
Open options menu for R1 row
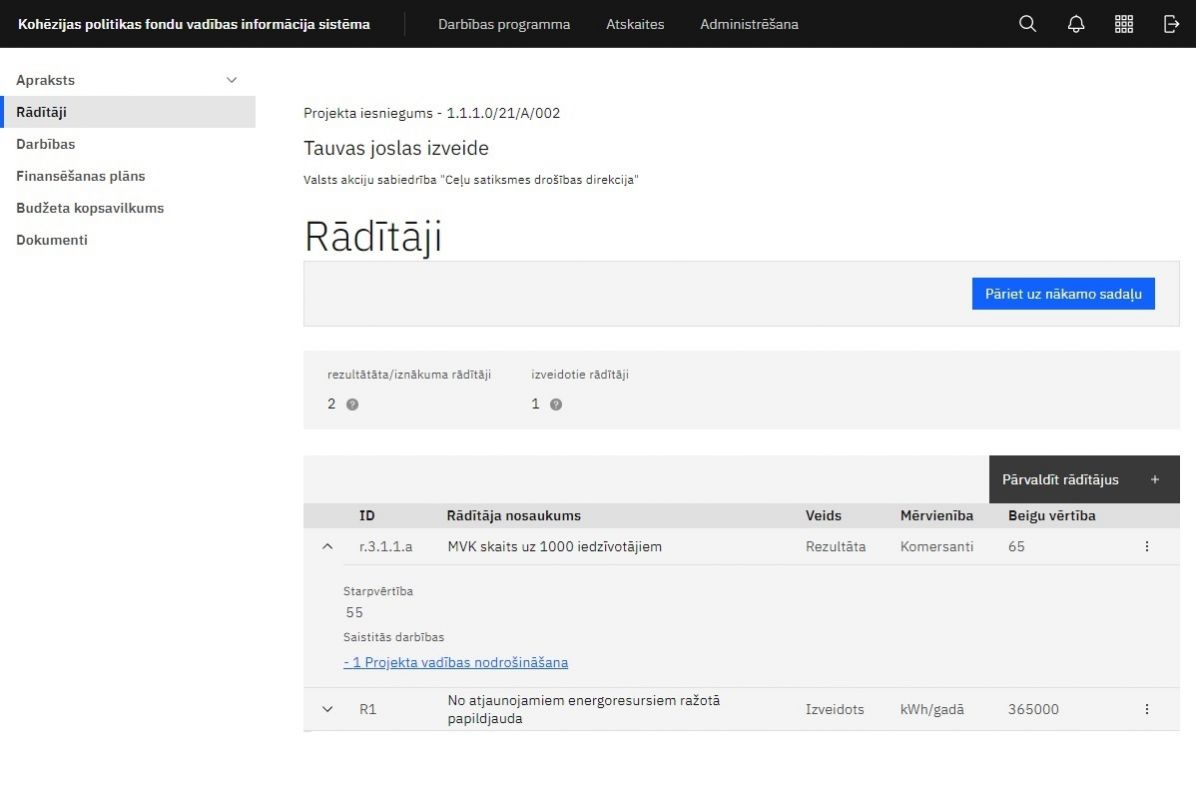(1146, 709)
